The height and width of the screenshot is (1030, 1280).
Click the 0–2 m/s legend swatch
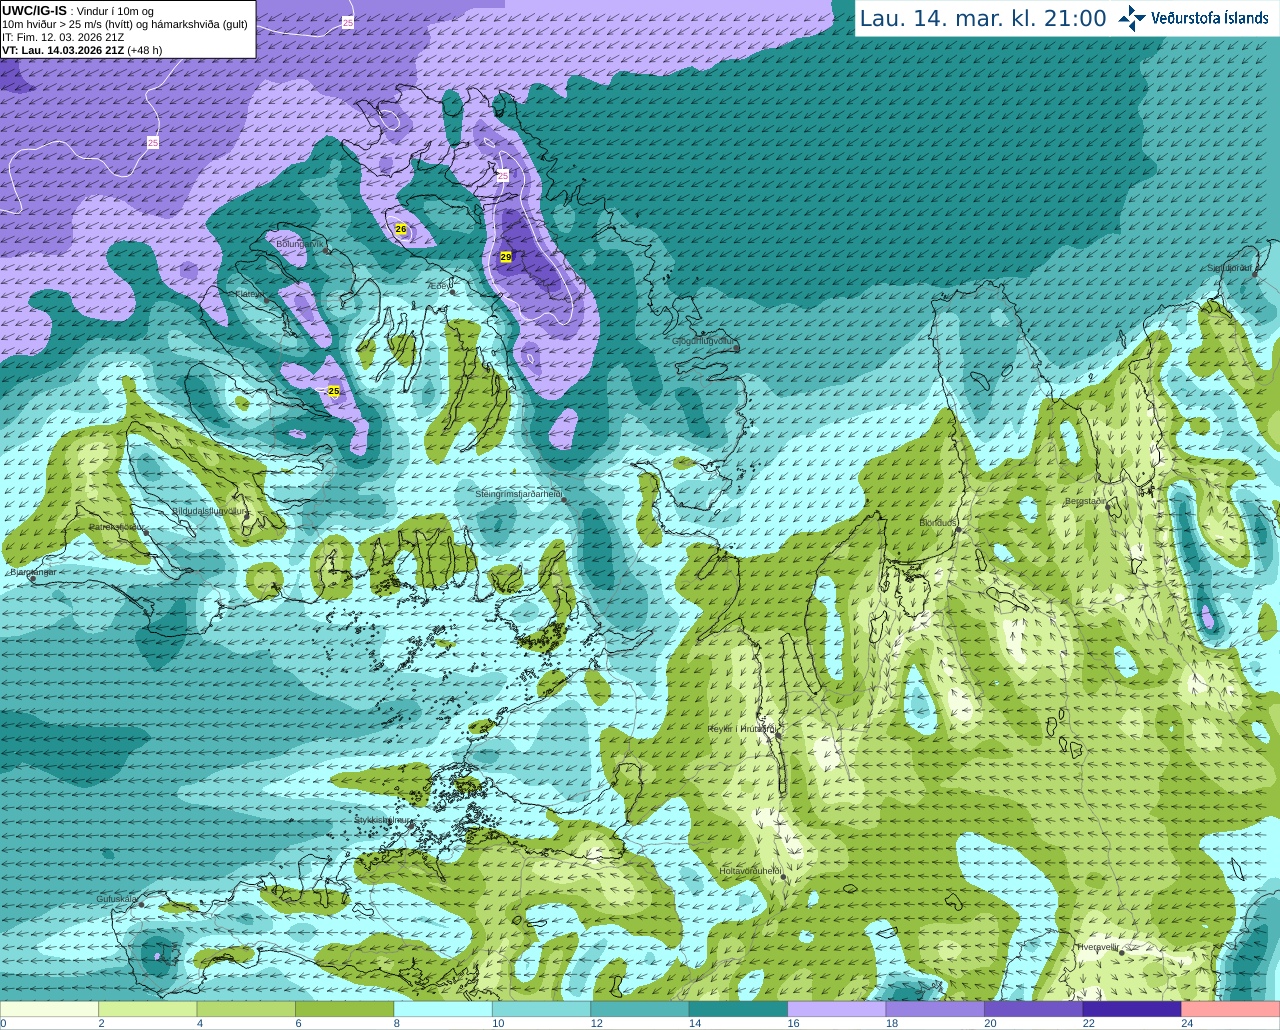[49, 1008]
